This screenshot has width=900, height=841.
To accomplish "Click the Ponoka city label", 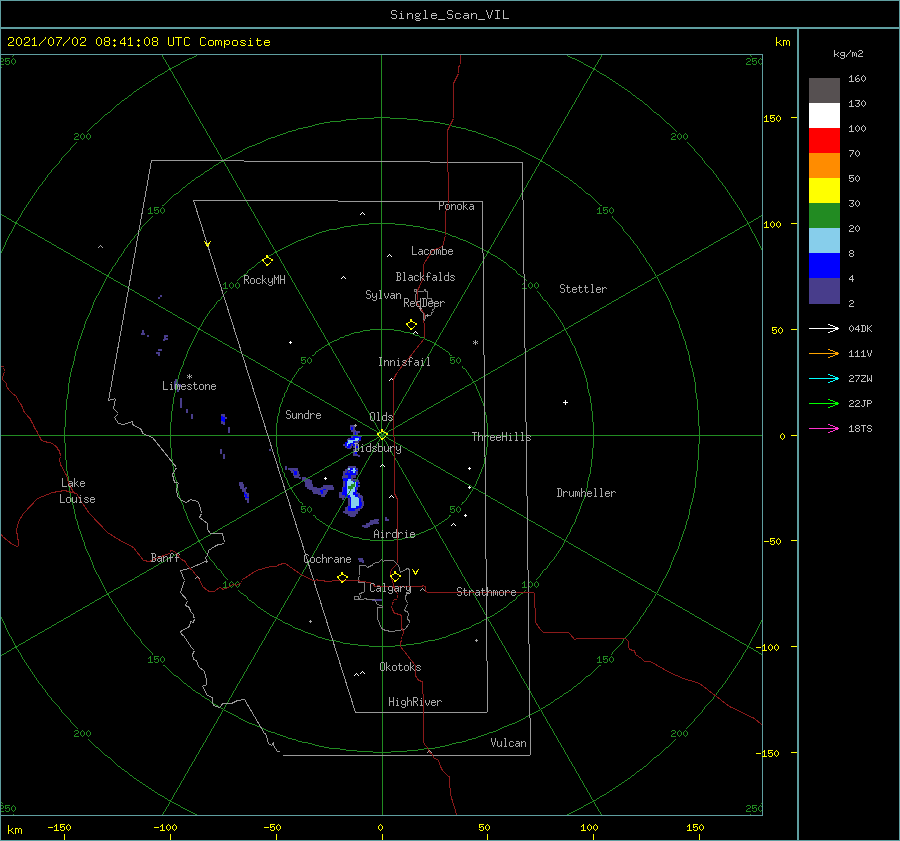I will click(x=456, y=206).
